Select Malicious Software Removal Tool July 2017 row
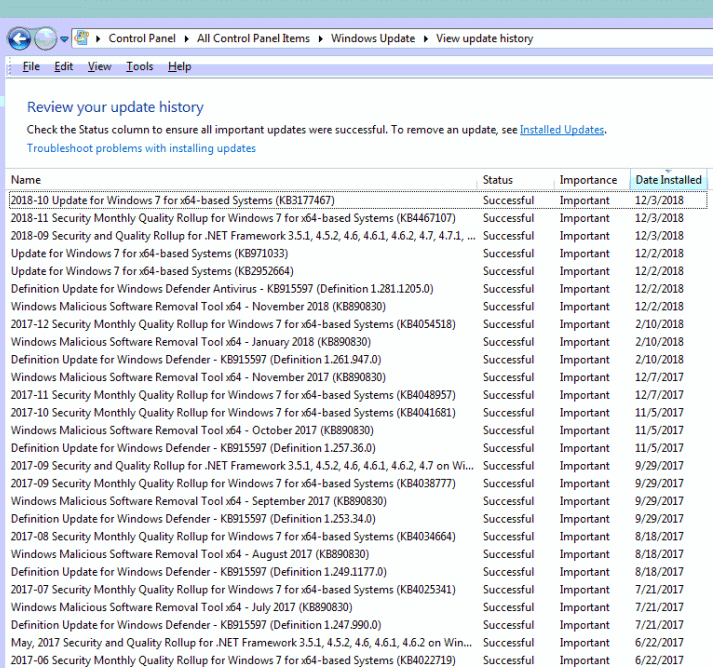 [357, 608]
